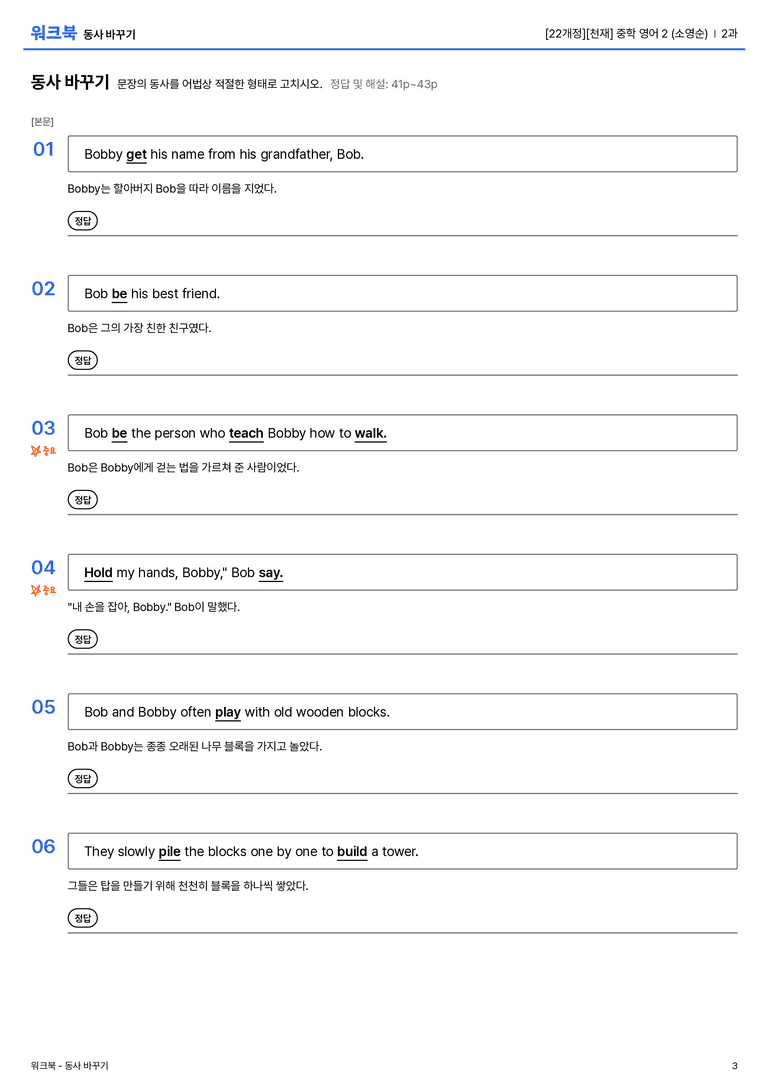Click the underlined word 'walk.' in question 03
Image resolution: width=768 pixels, height=1087 pixels.
pyautogui.click(x=371, y=433)
